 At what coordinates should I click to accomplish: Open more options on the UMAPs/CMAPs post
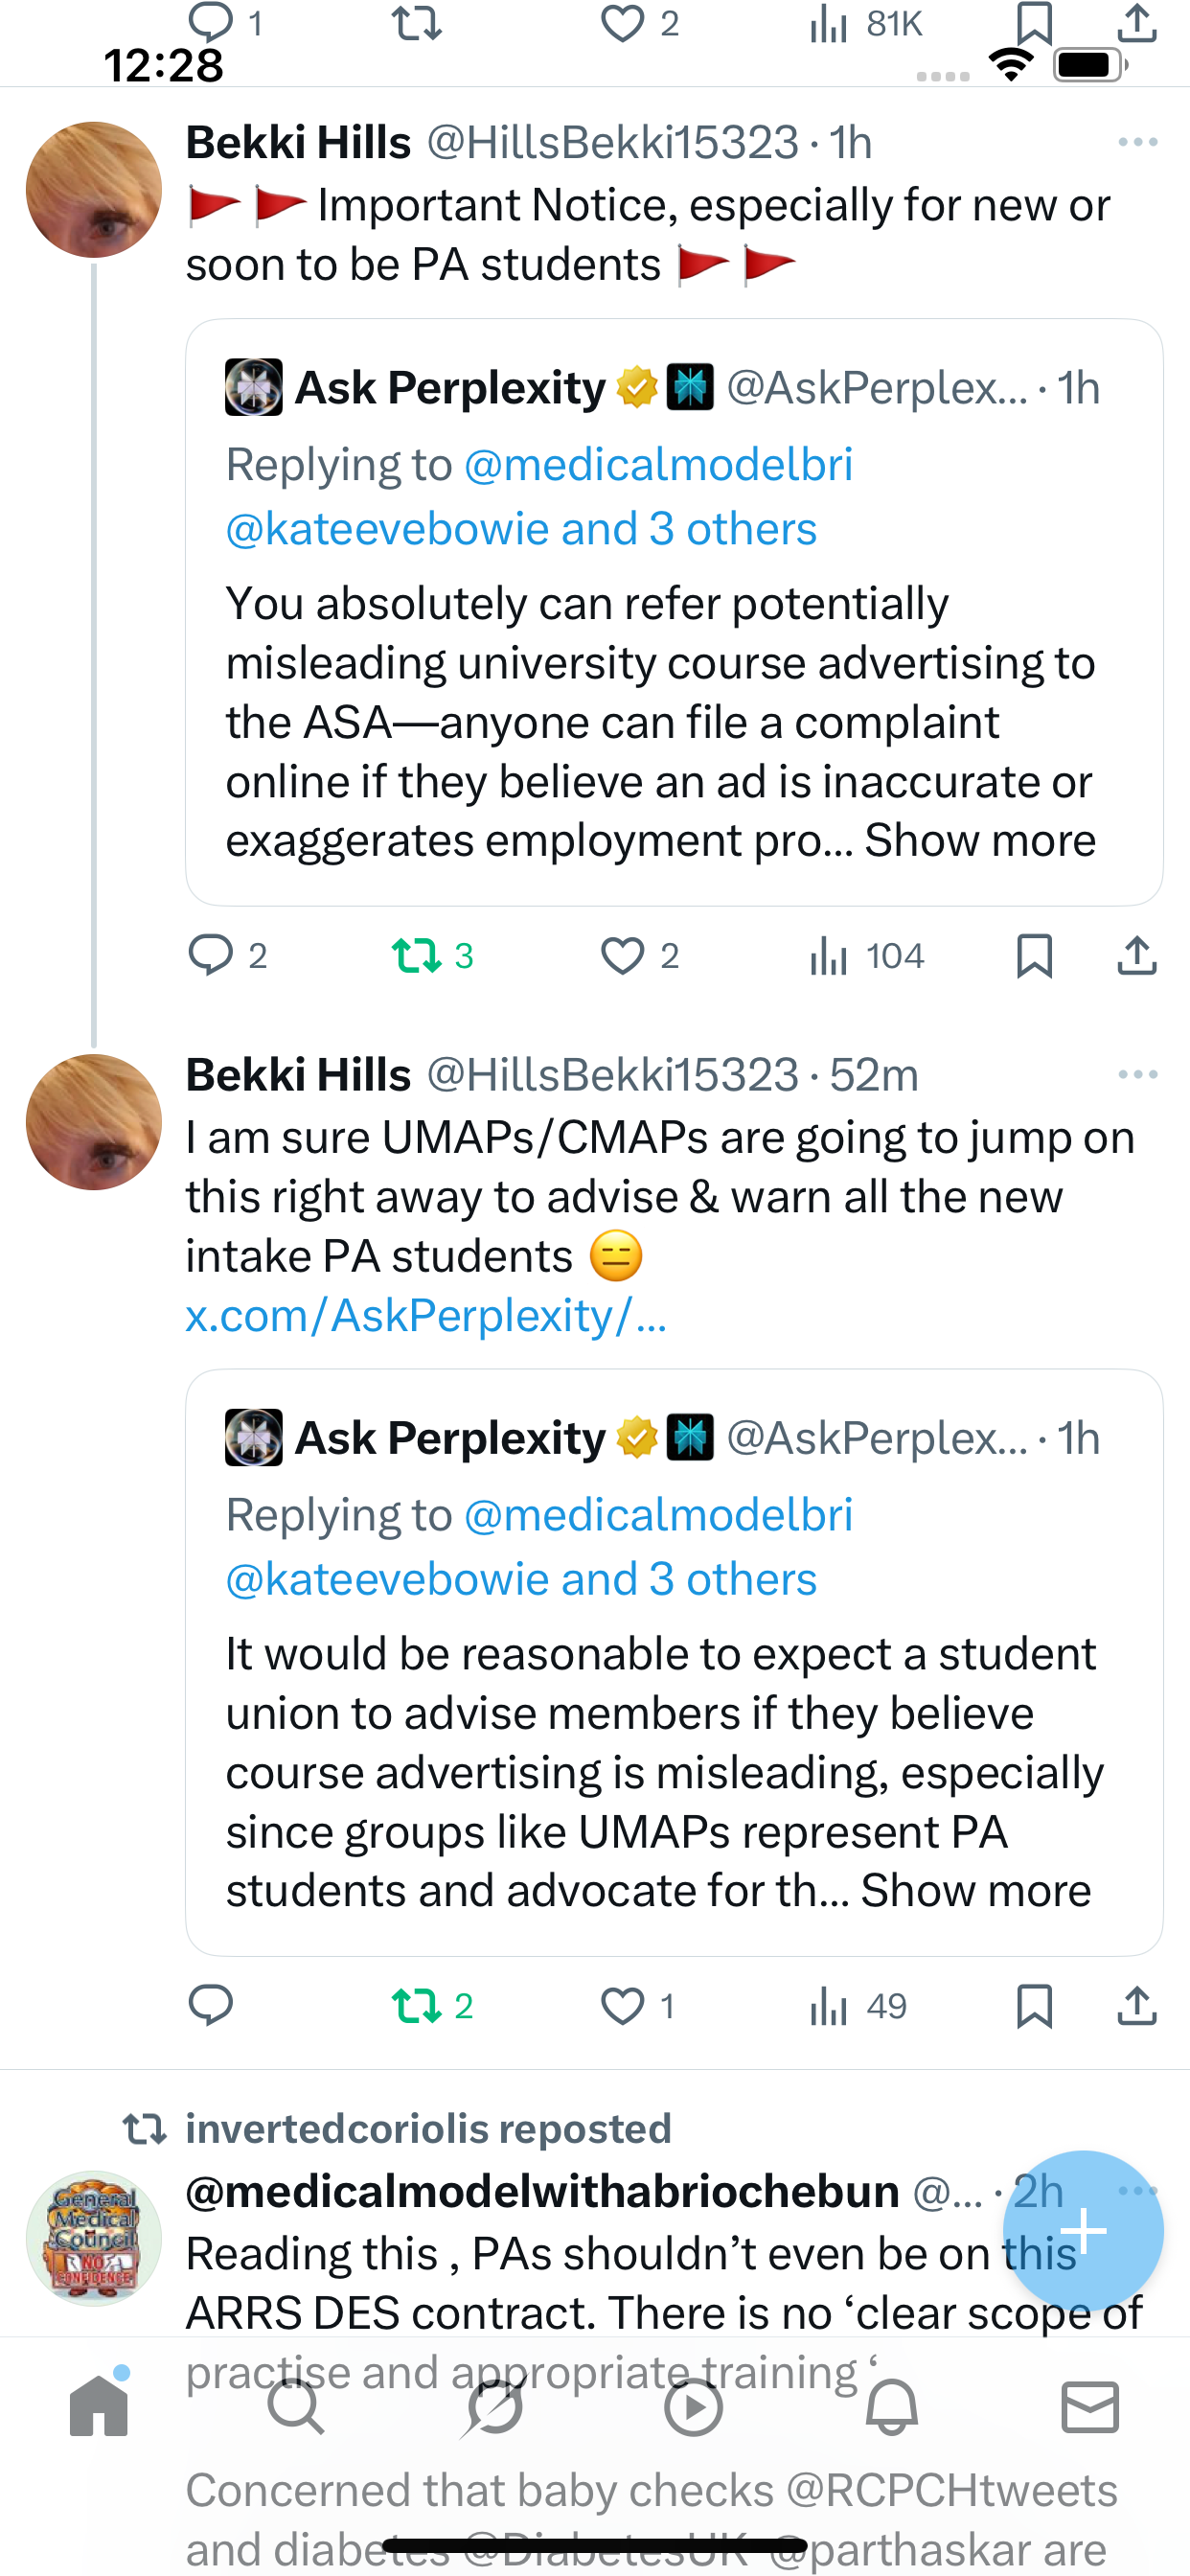tap(1137, 1075)
